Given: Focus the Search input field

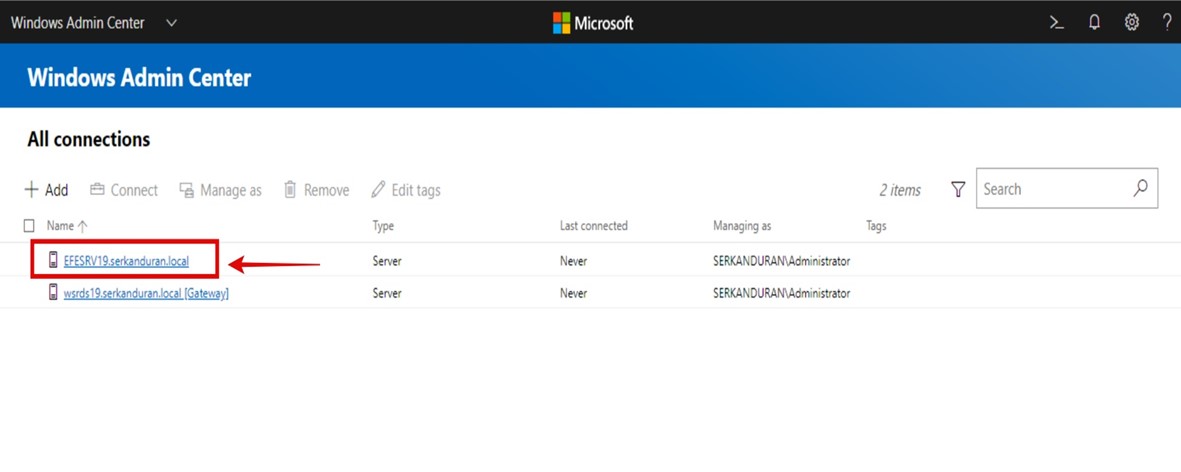Looking at the screenshot, I should coord(1067,189).
